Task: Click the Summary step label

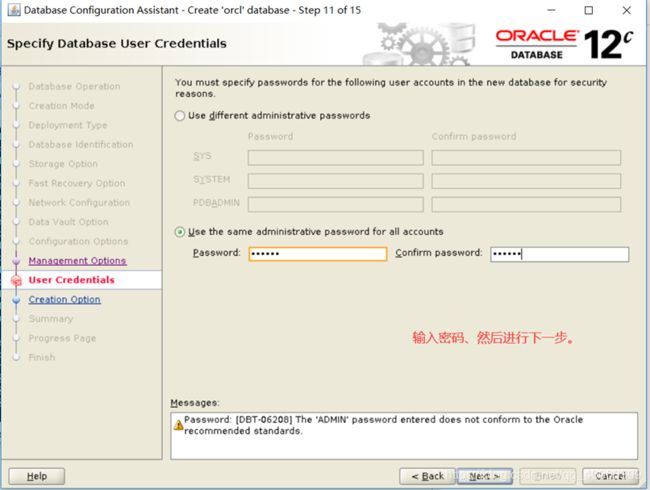Action: pyautogui.click(x=51, y=319)
